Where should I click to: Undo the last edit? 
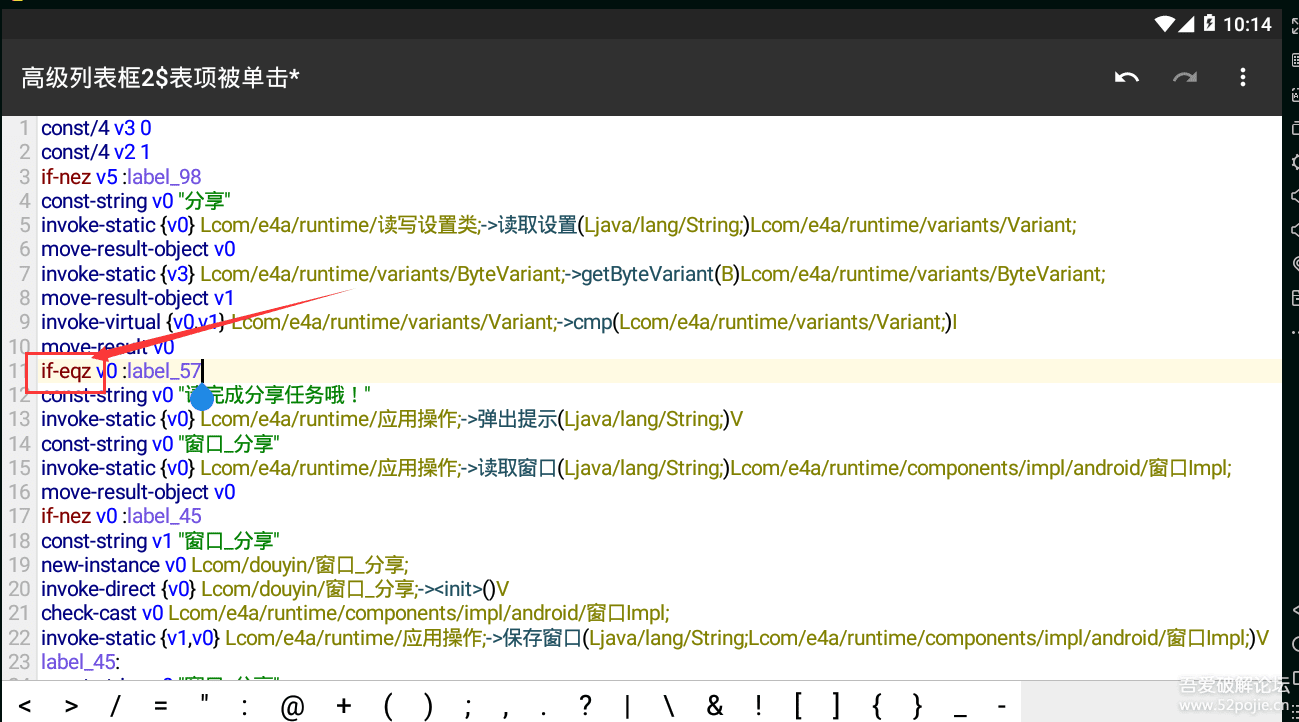(x=1127, y=78)
